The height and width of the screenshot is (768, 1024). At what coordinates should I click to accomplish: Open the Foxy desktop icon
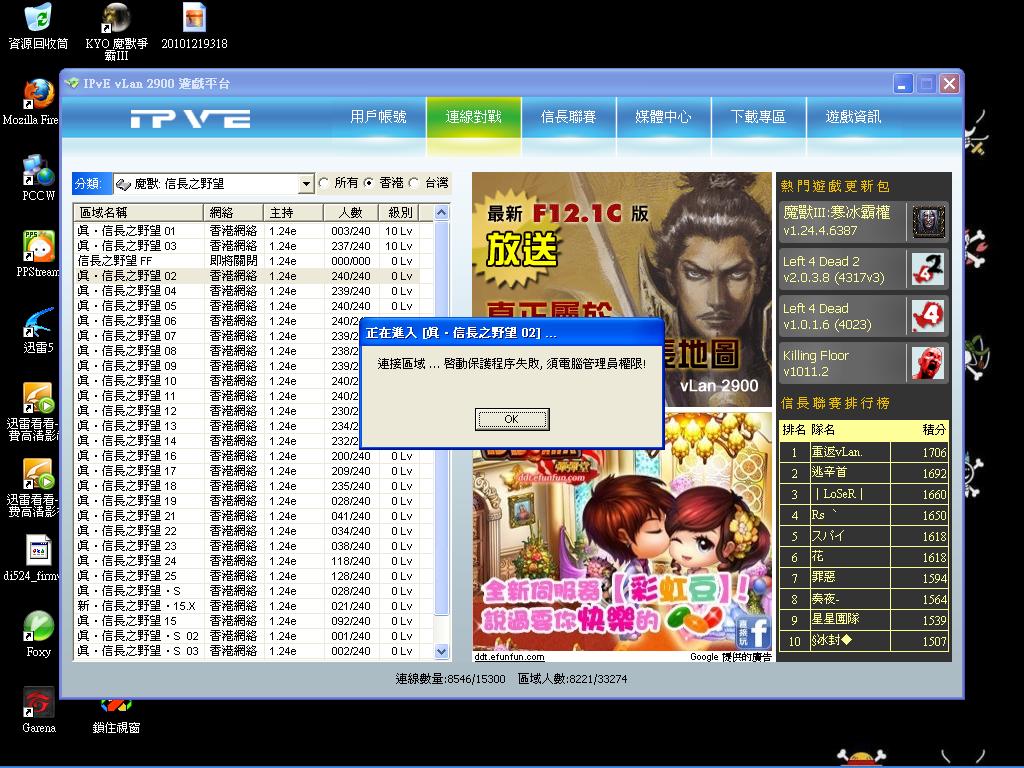point(39,627)
